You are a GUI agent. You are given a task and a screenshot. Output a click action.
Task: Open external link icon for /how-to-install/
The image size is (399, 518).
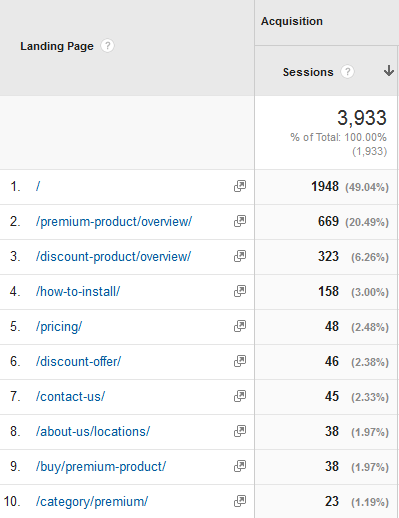tap(240, 291)
